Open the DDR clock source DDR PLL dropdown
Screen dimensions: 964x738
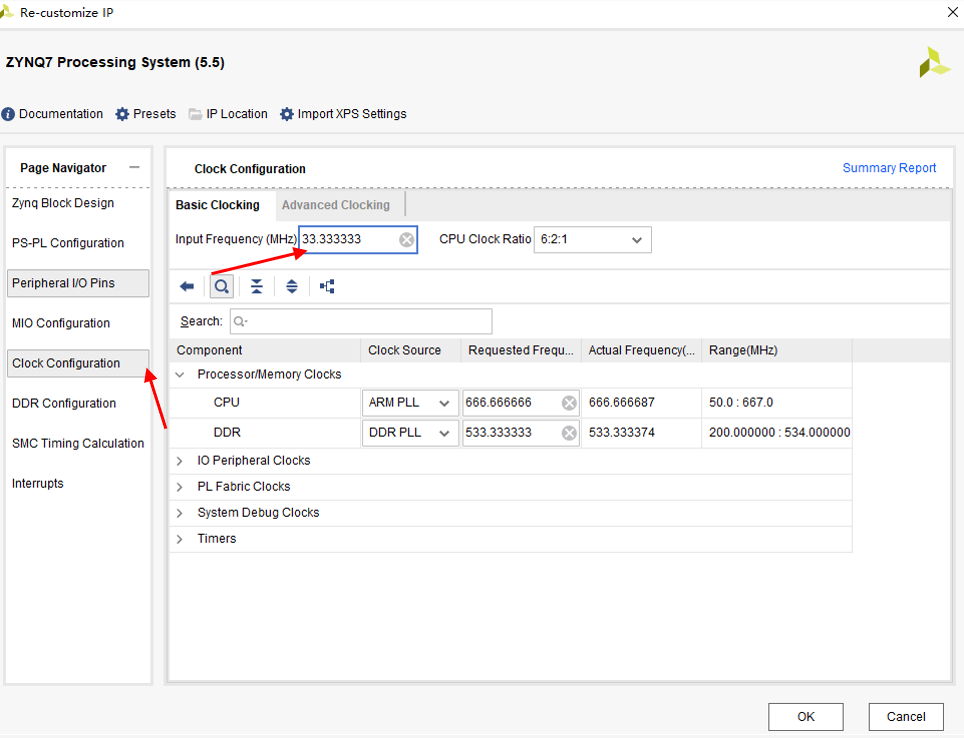(409, 433)
